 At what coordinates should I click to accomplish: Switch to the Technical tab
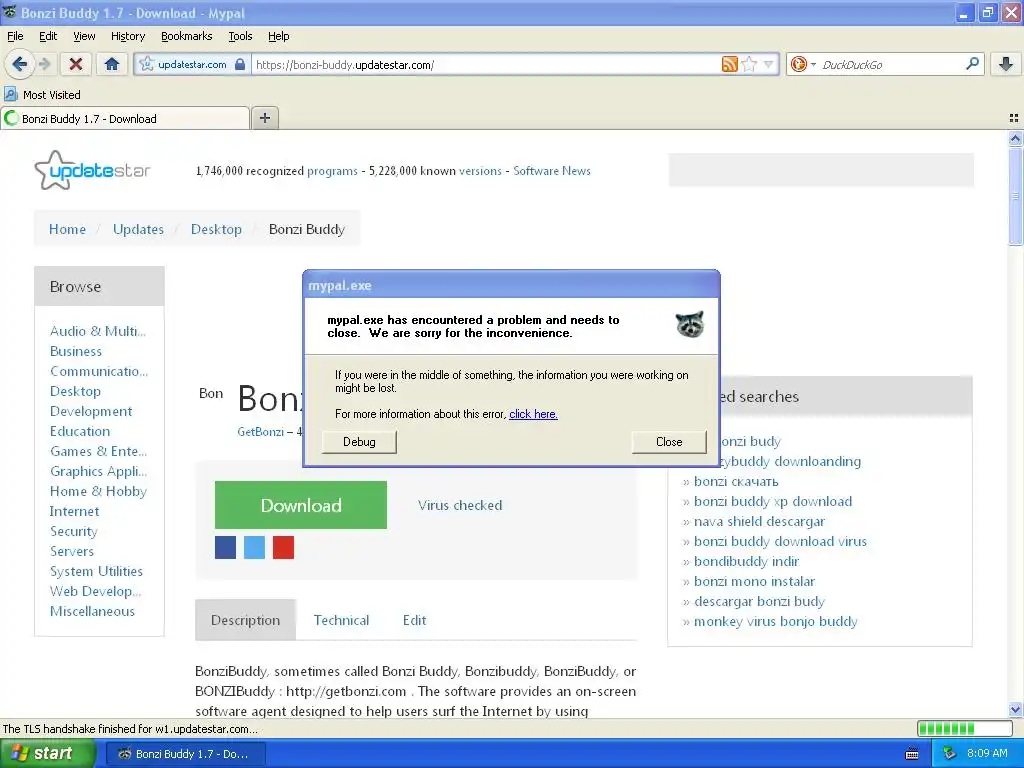(x=341, y=620)
